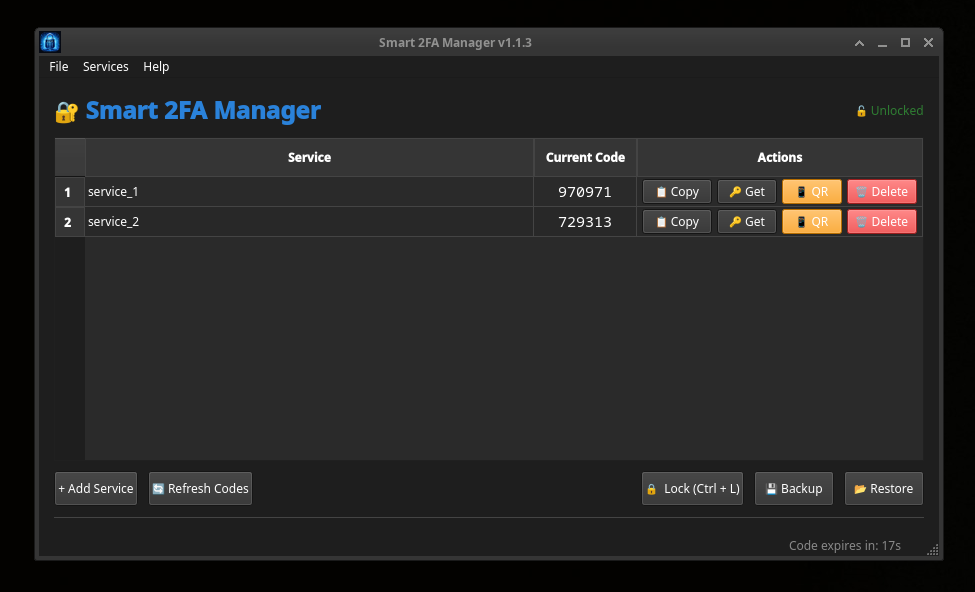Screen dimensions: 975x592
Task: Open the File menu
Action: (x=58, y=67)
